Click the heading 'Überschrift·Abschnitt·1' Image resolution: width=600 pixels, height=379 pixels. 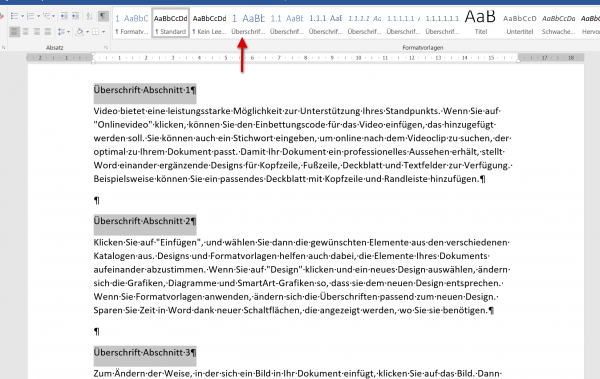[x=145, y=90]
